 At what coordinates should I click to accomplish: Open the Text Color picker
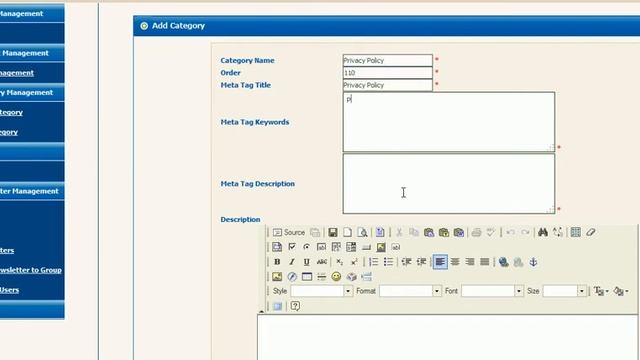[601, 291]
